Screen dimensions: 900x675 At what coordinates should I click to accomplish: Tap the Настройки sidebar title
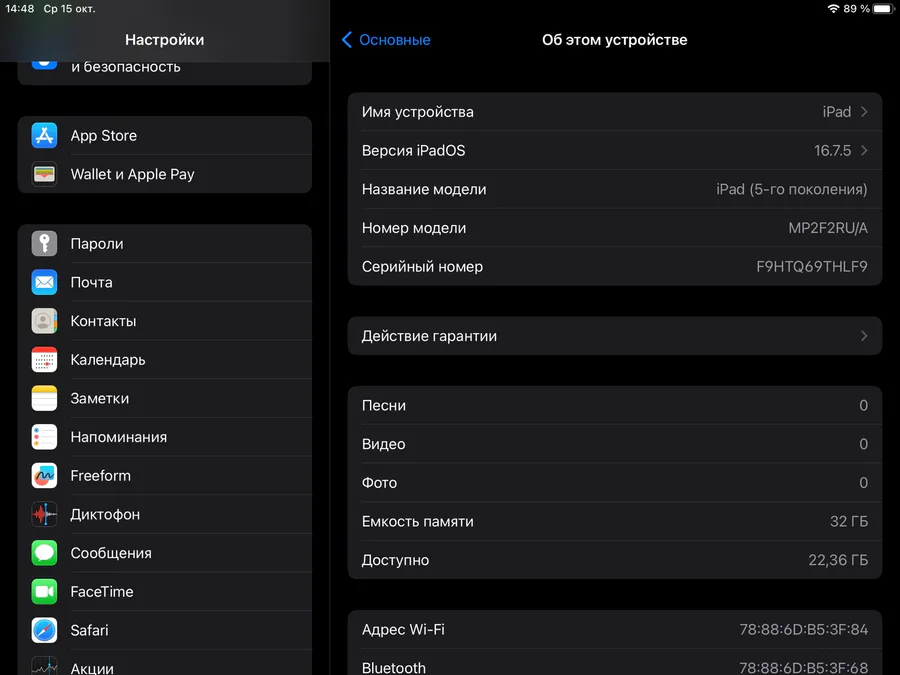165,40
